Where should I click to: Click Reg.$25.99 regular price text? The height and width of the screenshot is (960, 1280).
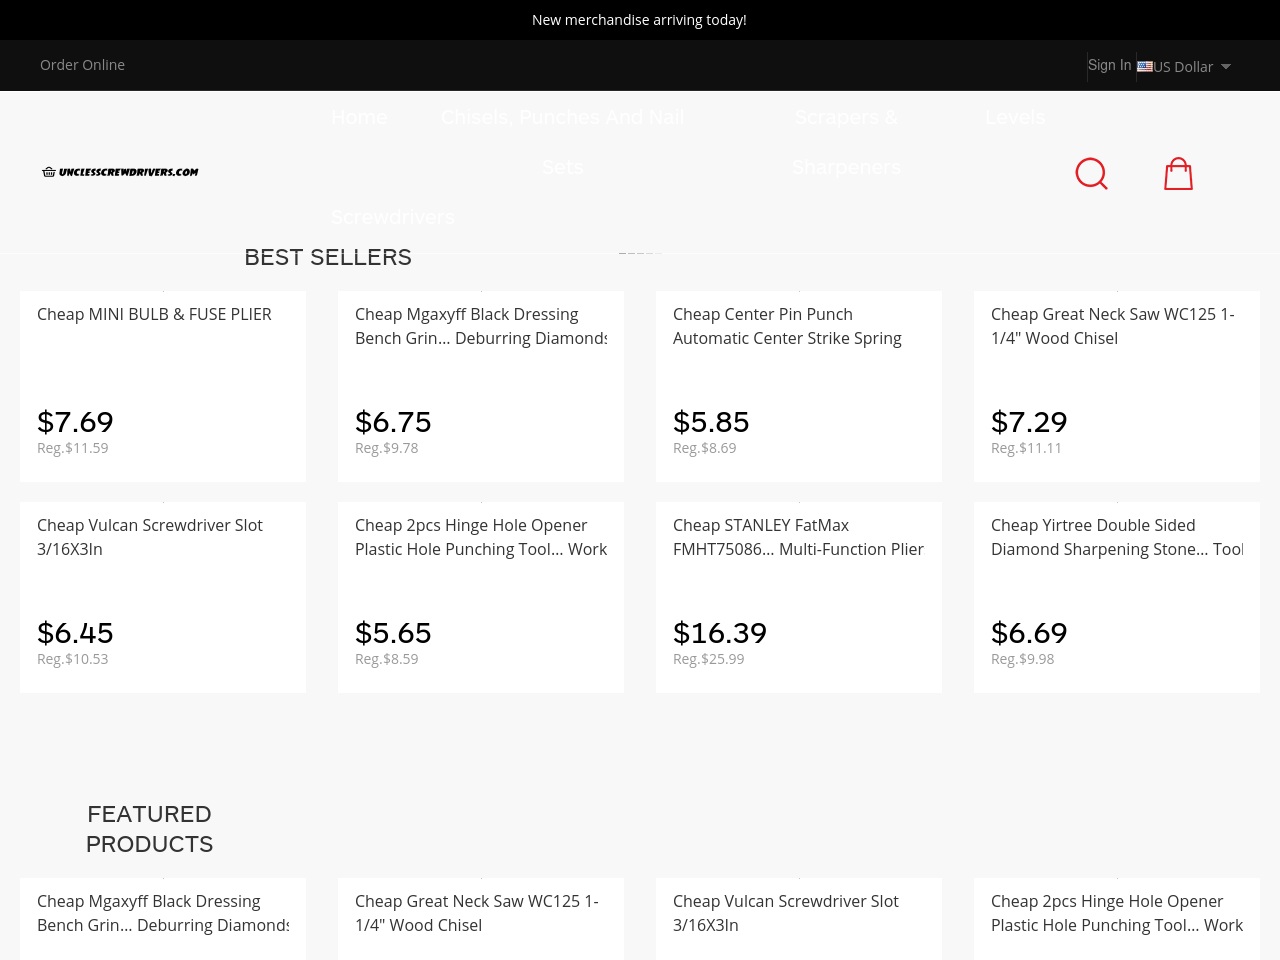click(708, 659)
